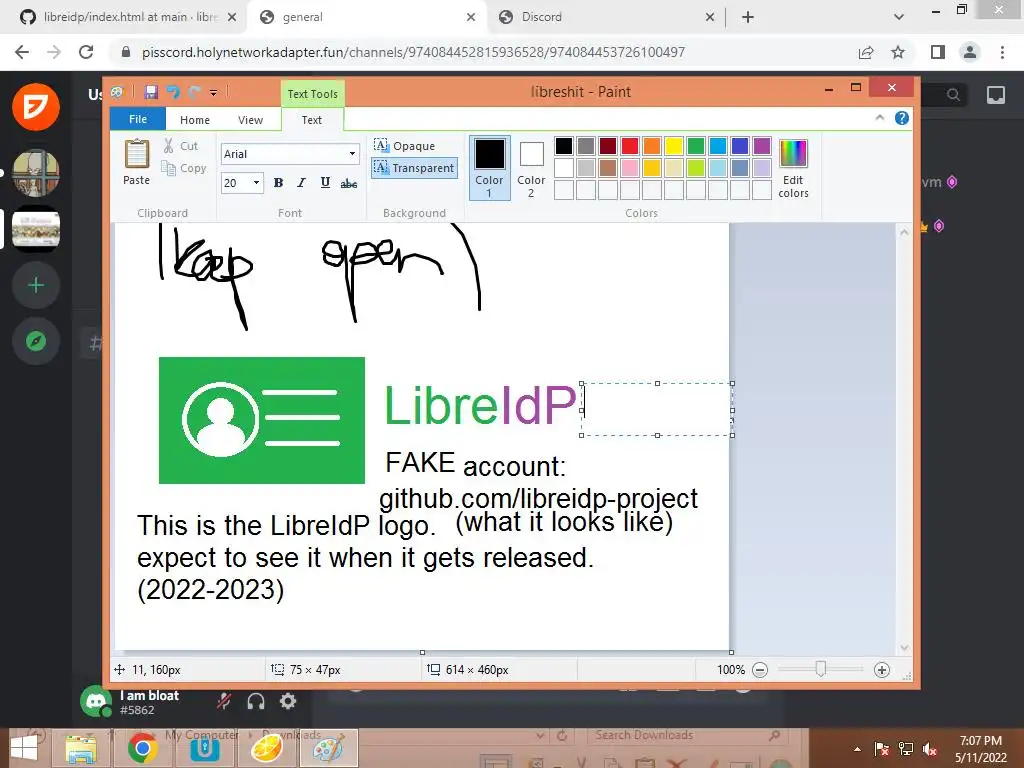Screen dimensions: 1024x768
Task: Go back in the browser
Action: (x=22, y=52)
